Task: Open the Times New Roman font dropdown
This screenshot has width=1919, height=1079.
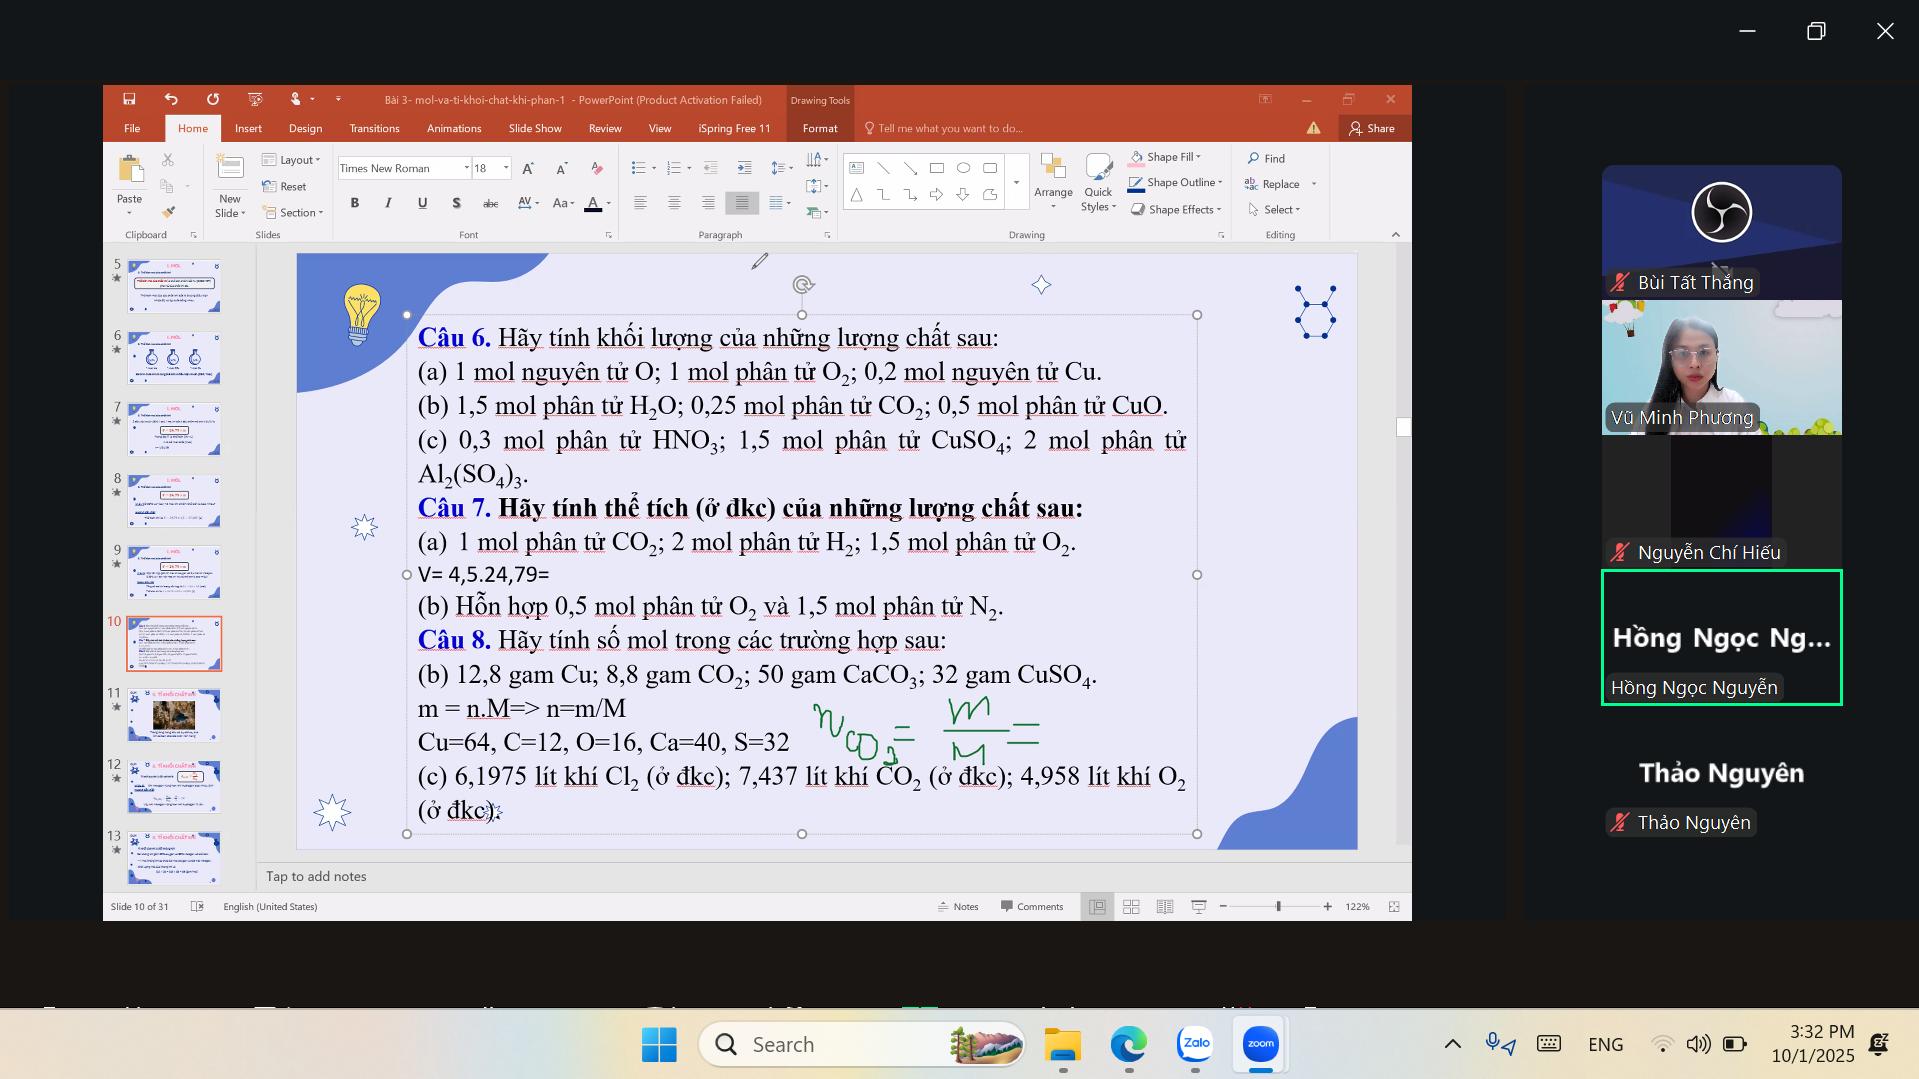Action: (x=466, y=168)
